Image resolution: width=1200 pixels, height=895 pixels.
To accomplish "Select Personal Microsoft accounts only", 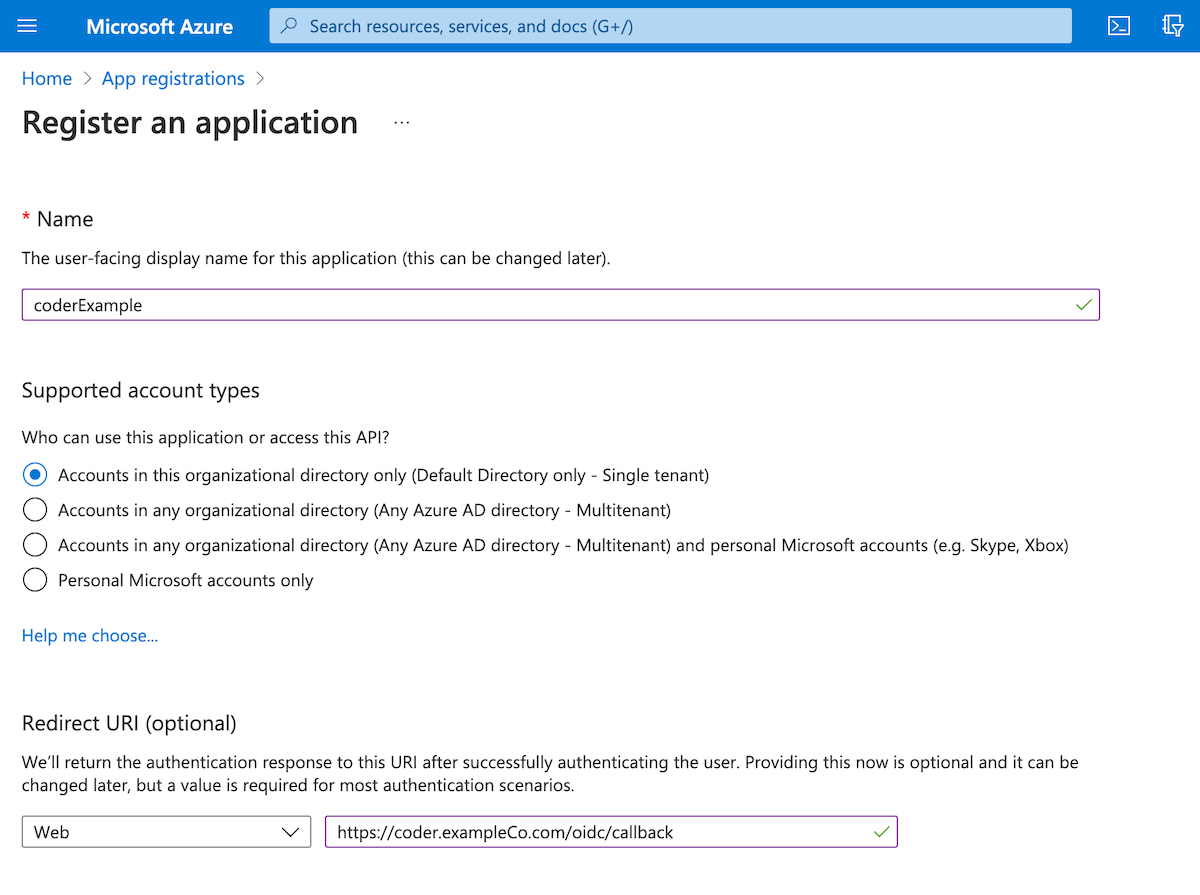I will coord(35,580).
